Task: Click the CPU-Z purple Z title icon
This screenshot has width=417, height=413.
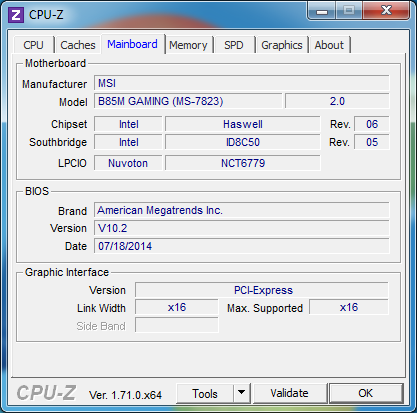Action: [16, 15]
